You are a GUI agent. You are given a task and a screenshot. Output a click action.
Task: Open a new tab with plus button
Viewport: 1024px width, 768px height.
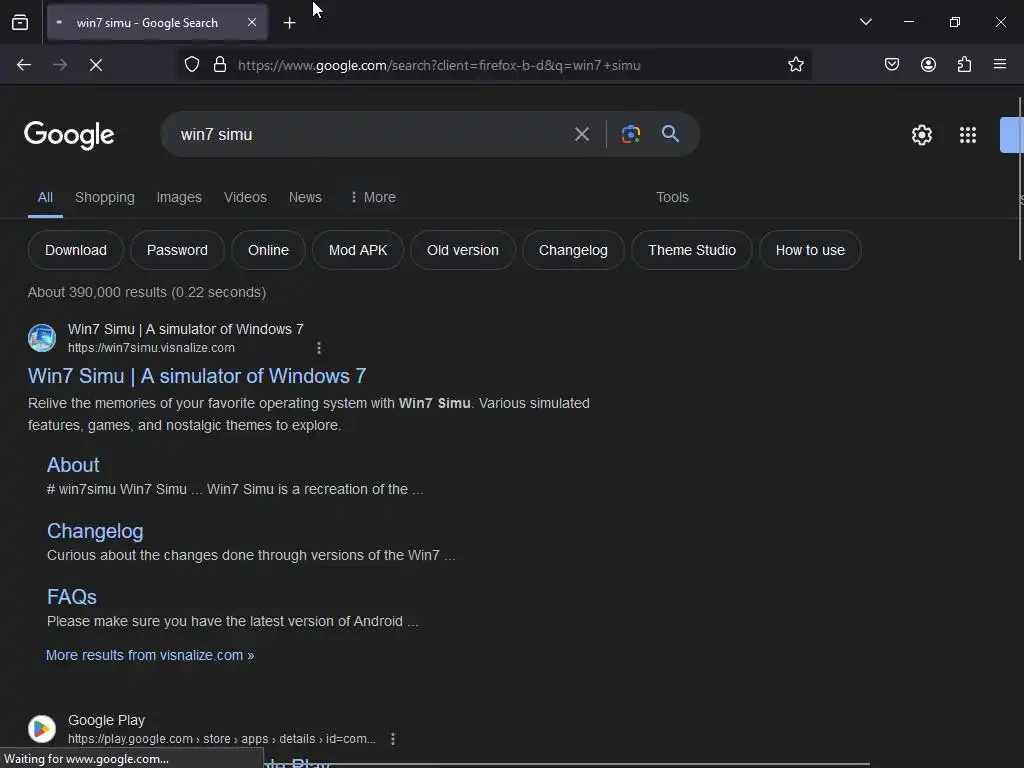click(x=289, y=23)
